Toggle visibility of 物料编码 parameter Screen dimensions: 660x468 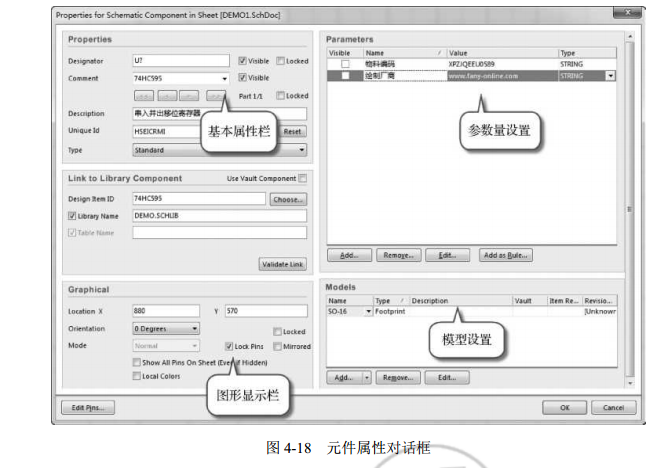pos(345,64)
